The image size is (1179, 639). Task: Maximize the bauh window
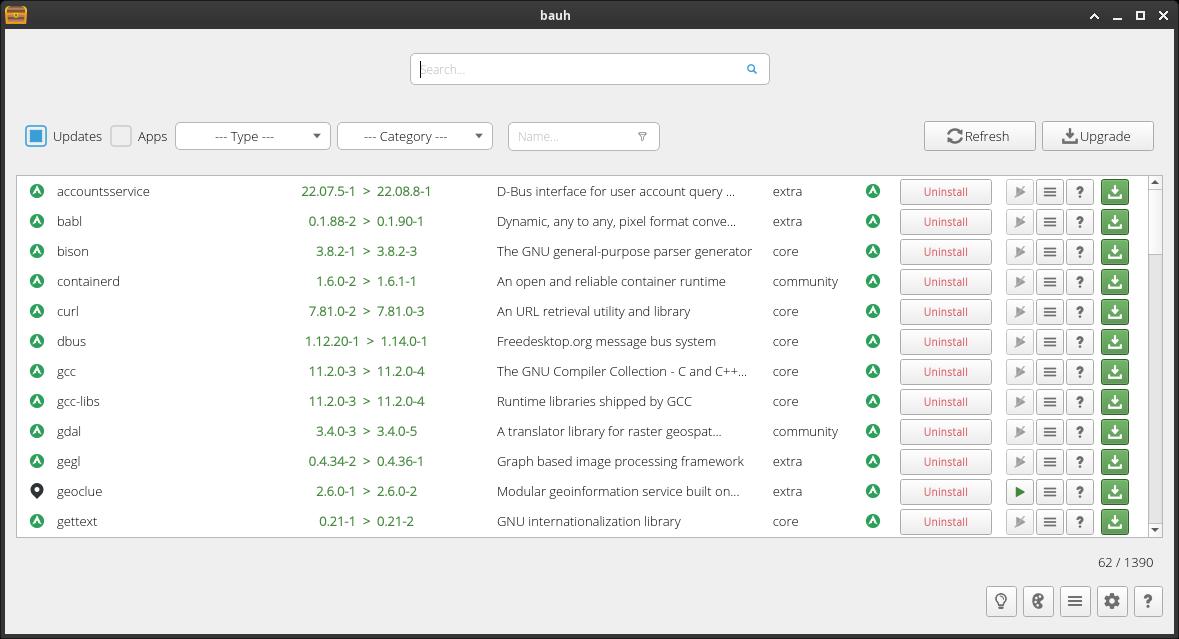point(1140,15)
